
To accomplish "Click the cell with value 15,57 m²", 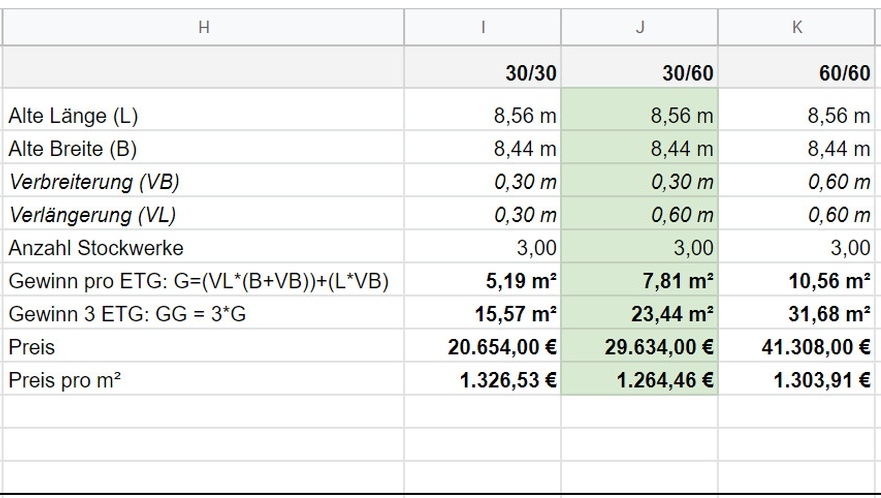I will [482, 314].
